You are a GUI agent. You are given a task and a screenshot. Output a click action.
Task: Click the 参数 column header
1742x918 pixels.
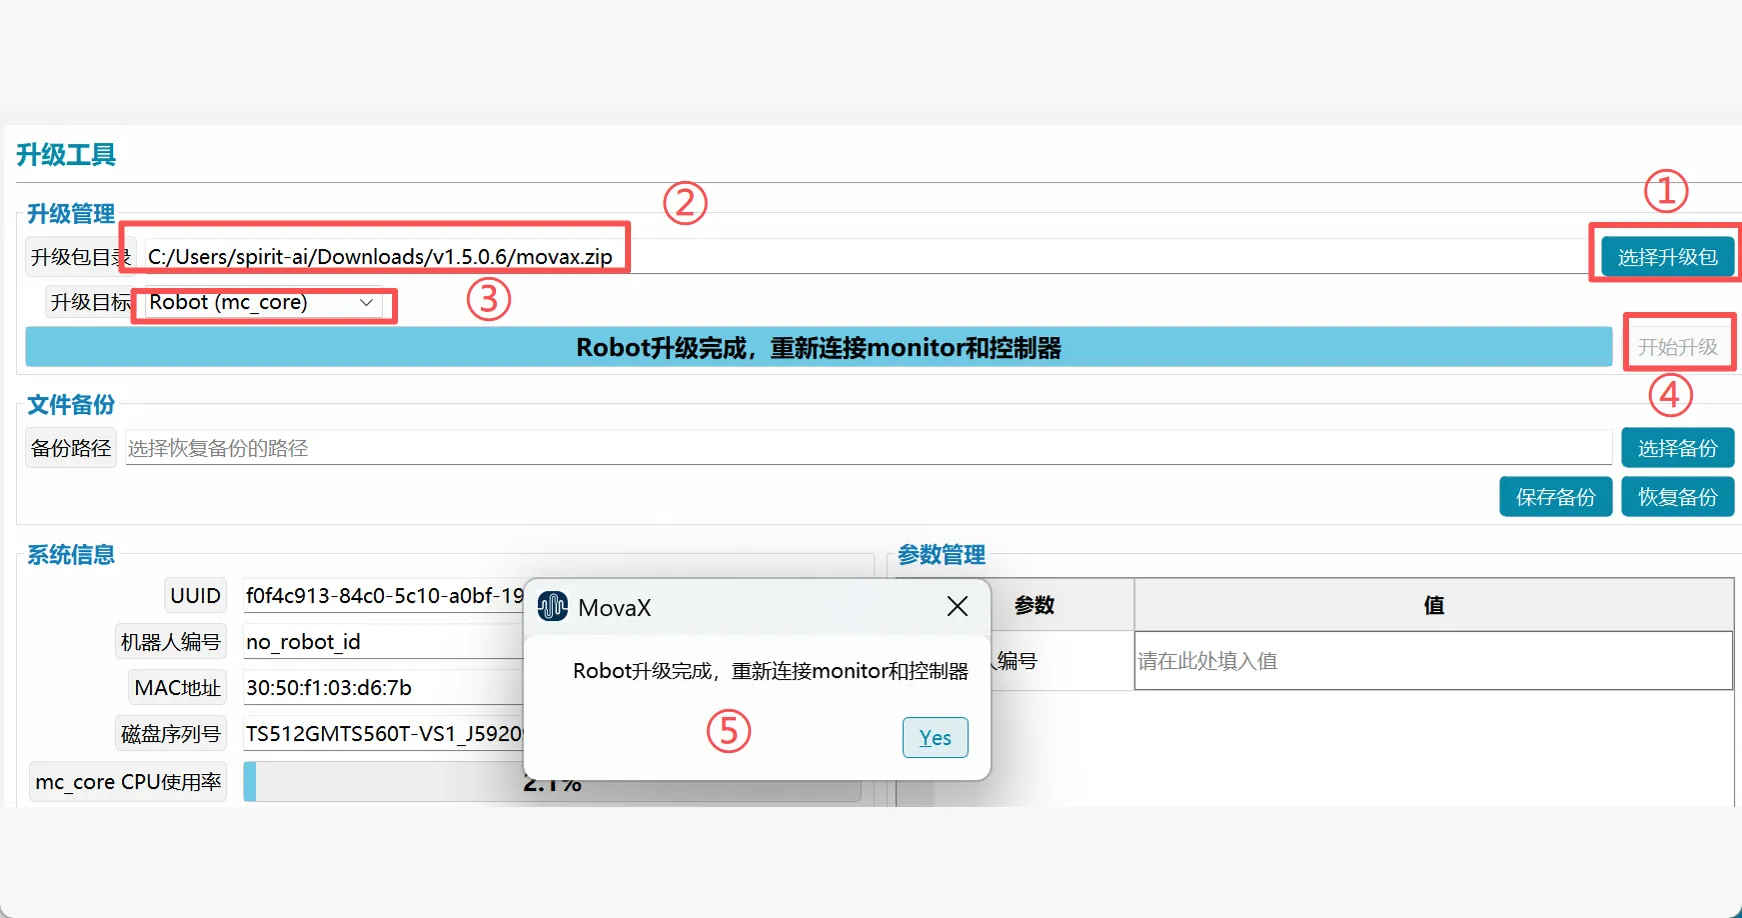pyautogui.click(x=1035, y=605)
